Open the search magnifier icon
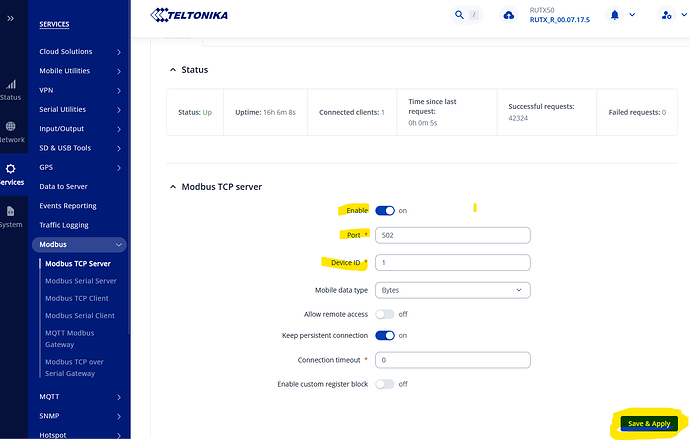The width and height of the screenshot is (690, 440). (459, 15)
